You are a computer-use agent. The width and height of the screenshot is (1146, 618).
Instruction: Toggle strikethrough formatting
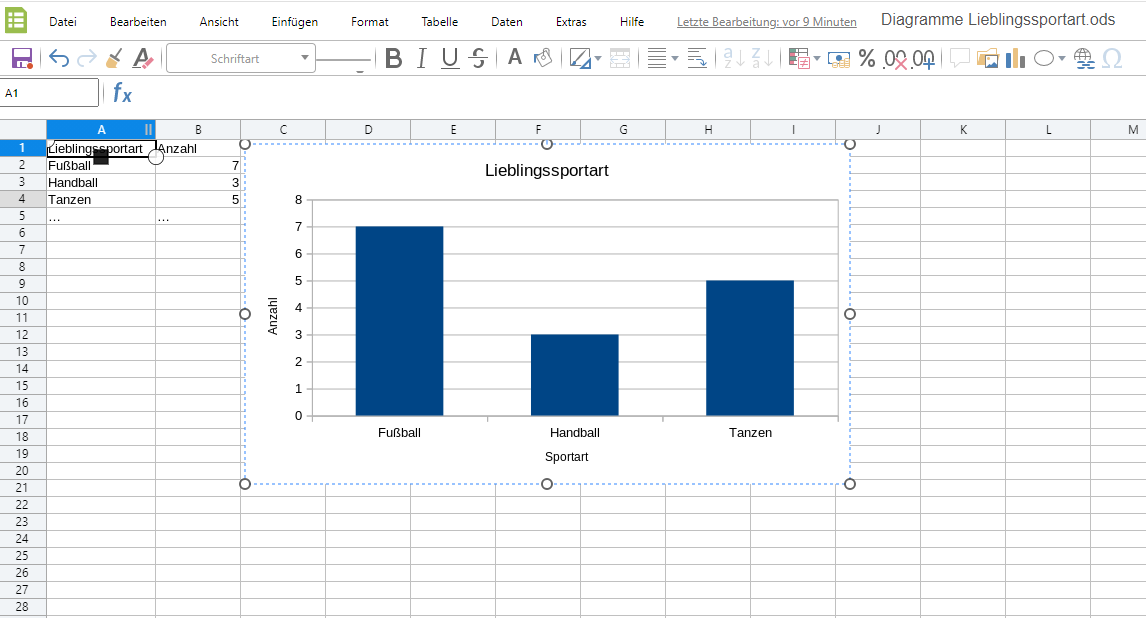tap(479, 58)
